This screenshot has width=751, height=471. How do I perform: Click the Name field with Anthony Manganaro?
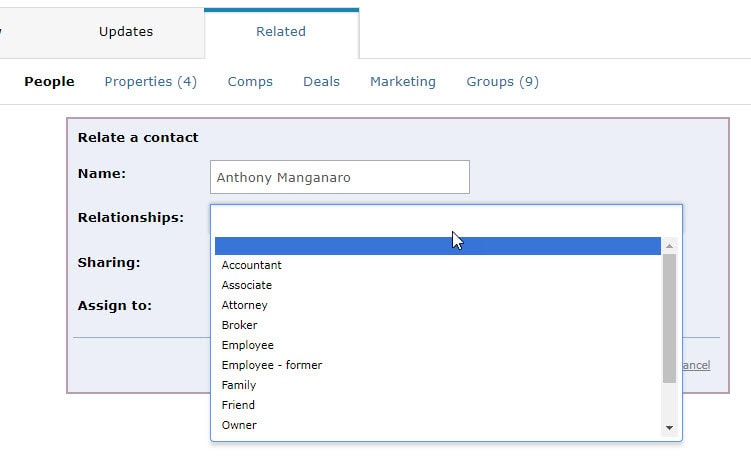340,177
